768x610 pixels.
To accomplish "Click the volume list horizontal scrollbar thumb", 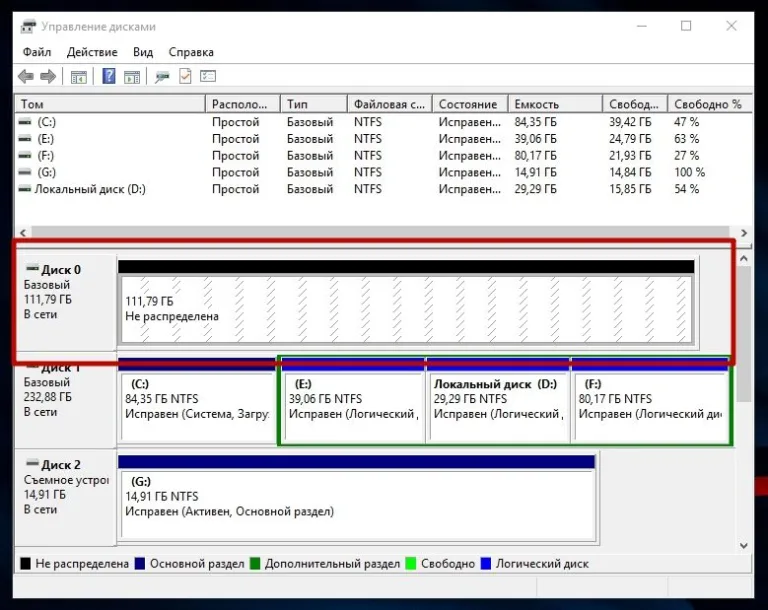I will (x=380, y=233).
